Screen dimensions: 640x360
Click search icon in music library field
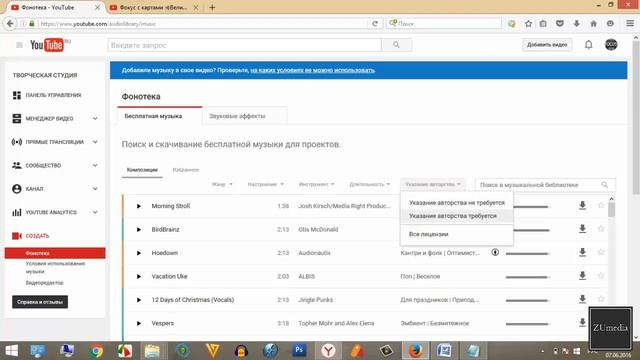point(605,185)
